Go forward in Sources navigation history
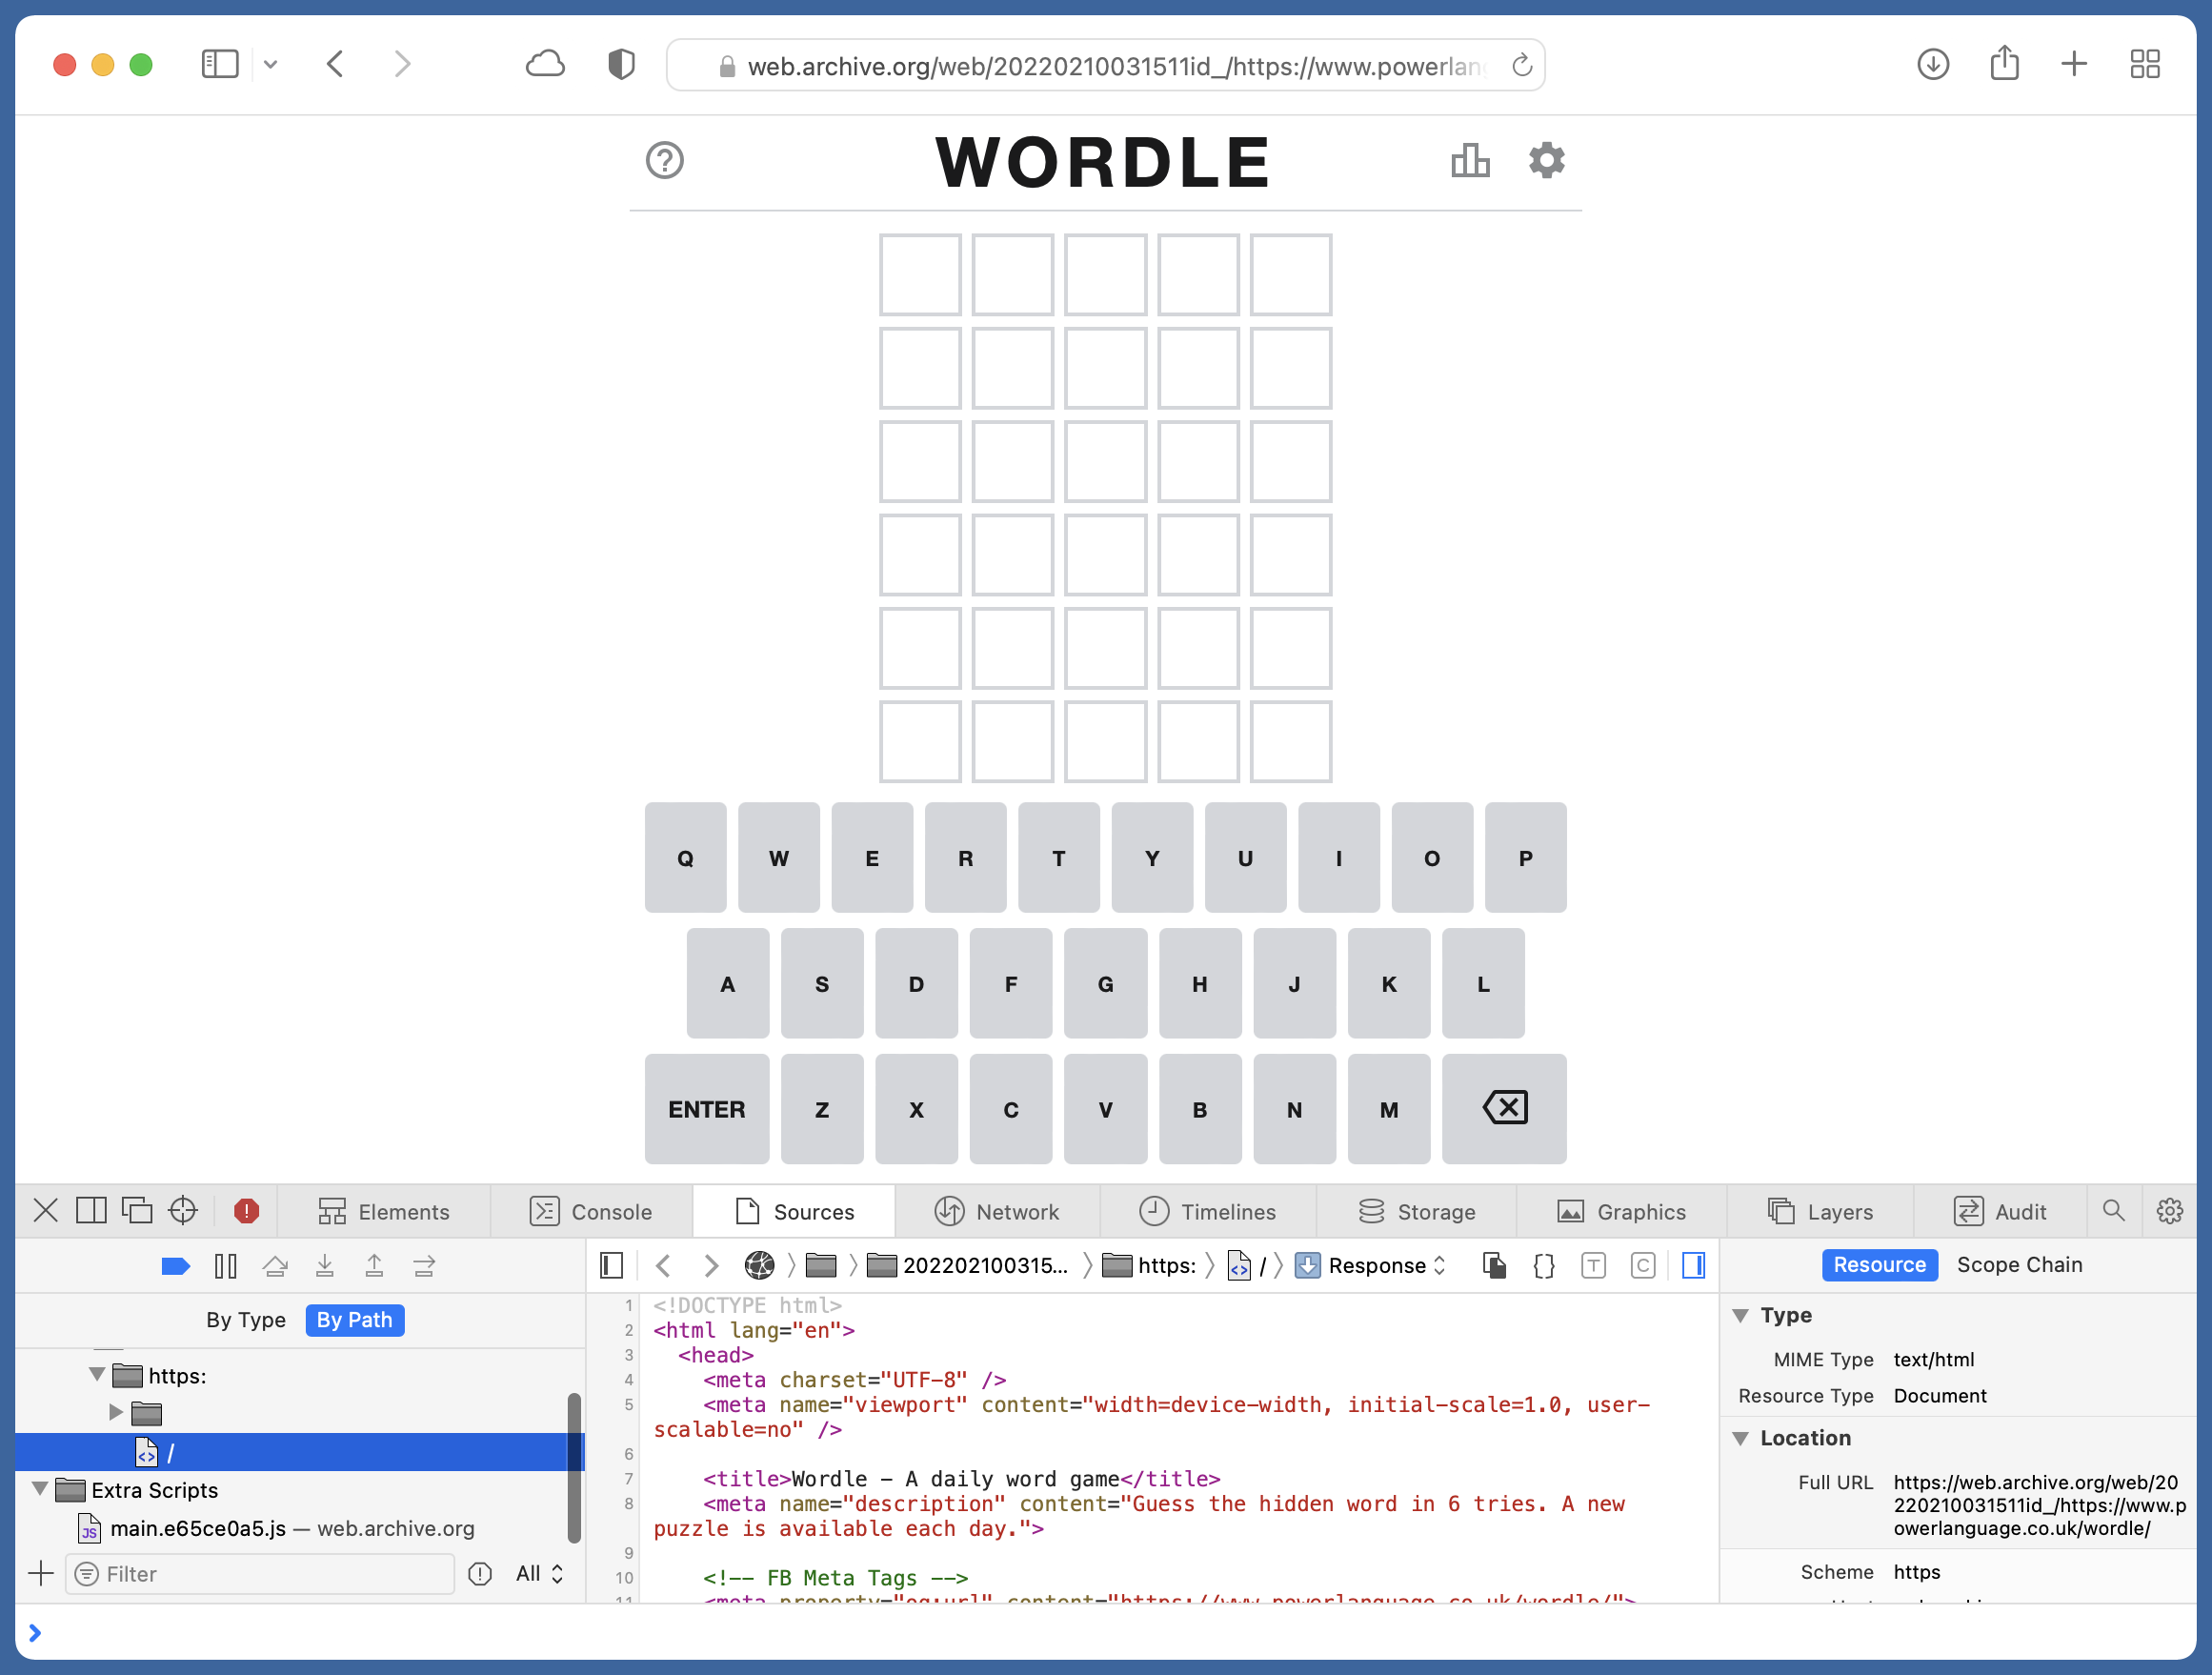 tap(711, 1265)
